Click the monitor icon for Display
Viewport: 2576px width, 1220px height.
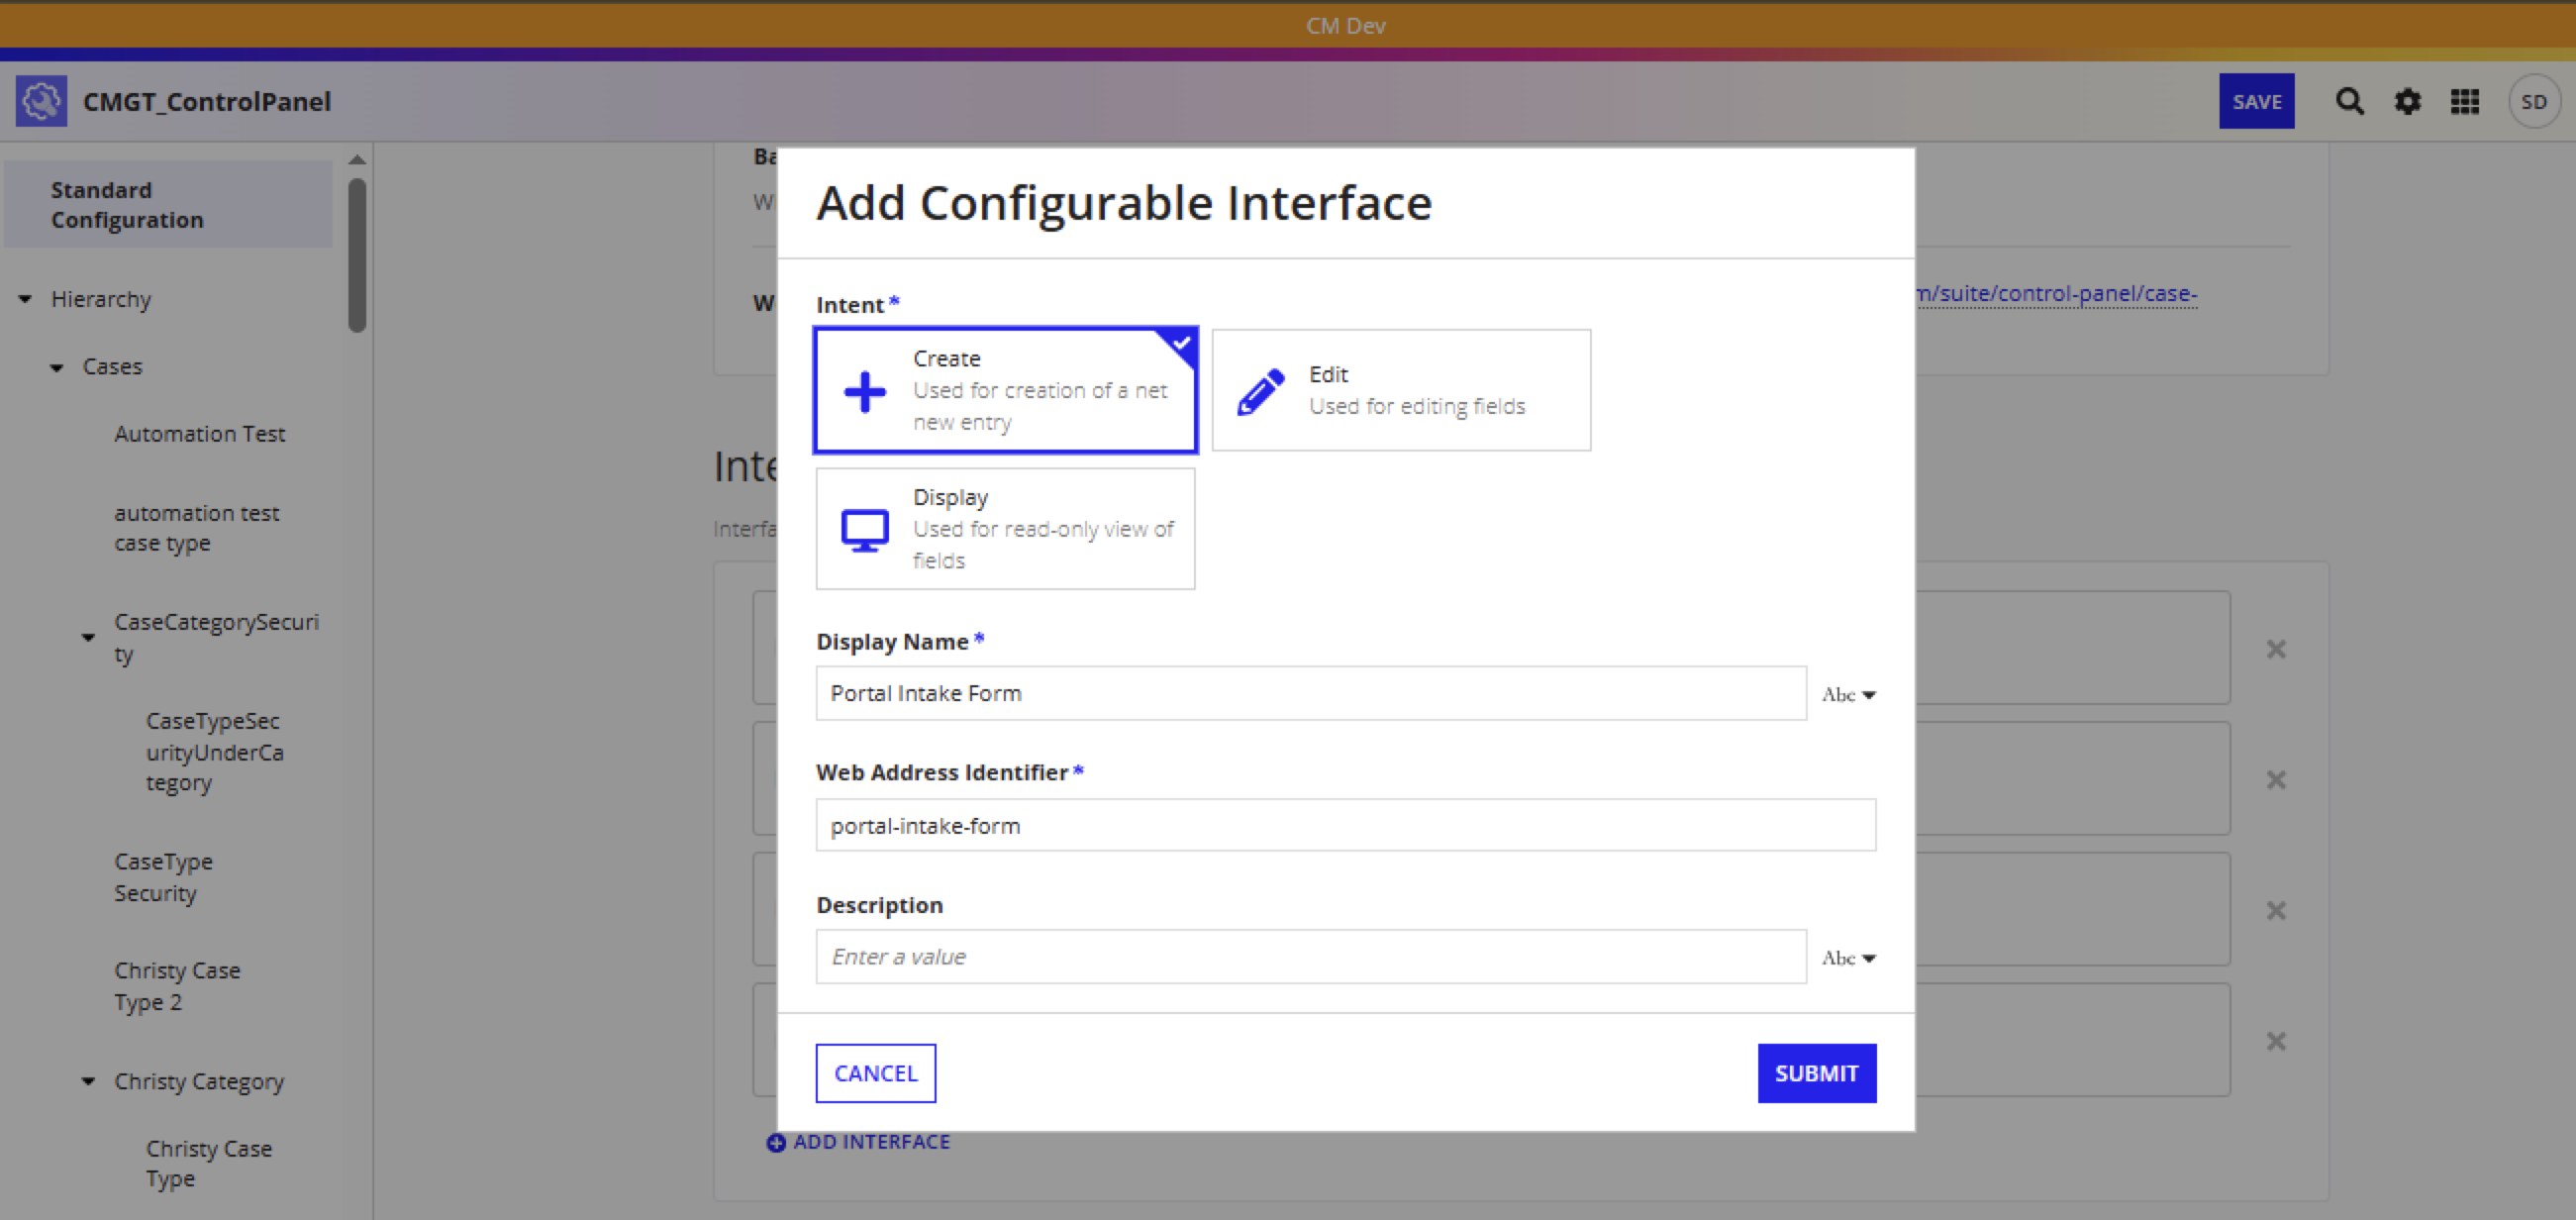(x=864, y=530)
